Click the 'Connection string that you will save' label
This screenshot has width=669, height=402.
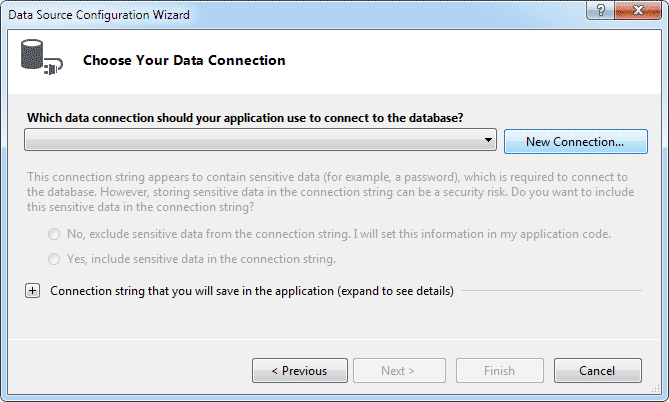tap(252, 291)
